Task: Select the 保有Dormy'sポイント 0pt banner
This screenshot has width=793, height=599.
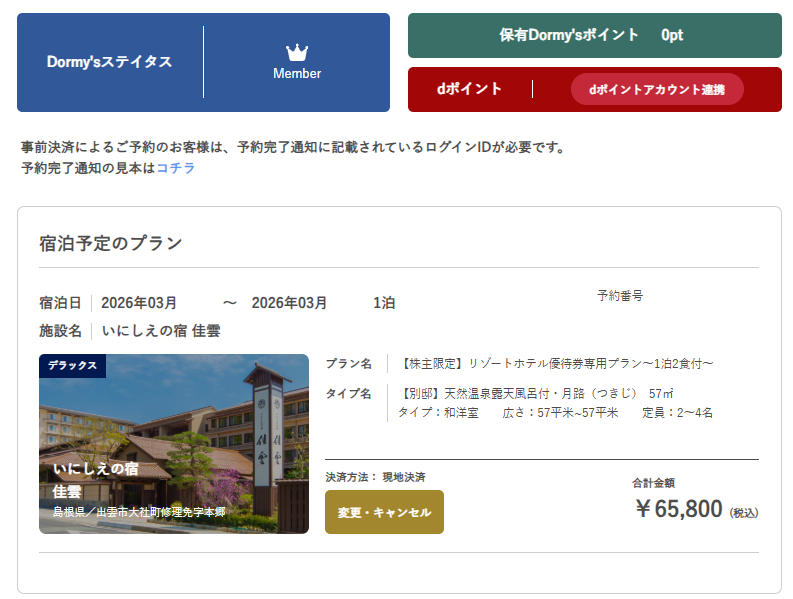Action: tap(594, 35)
